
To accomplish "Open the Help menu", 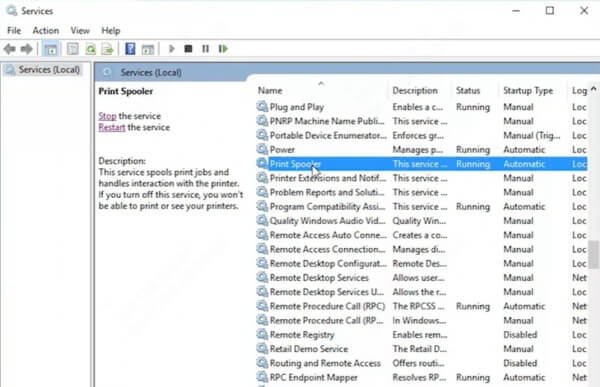I will [x=111, y=31].
